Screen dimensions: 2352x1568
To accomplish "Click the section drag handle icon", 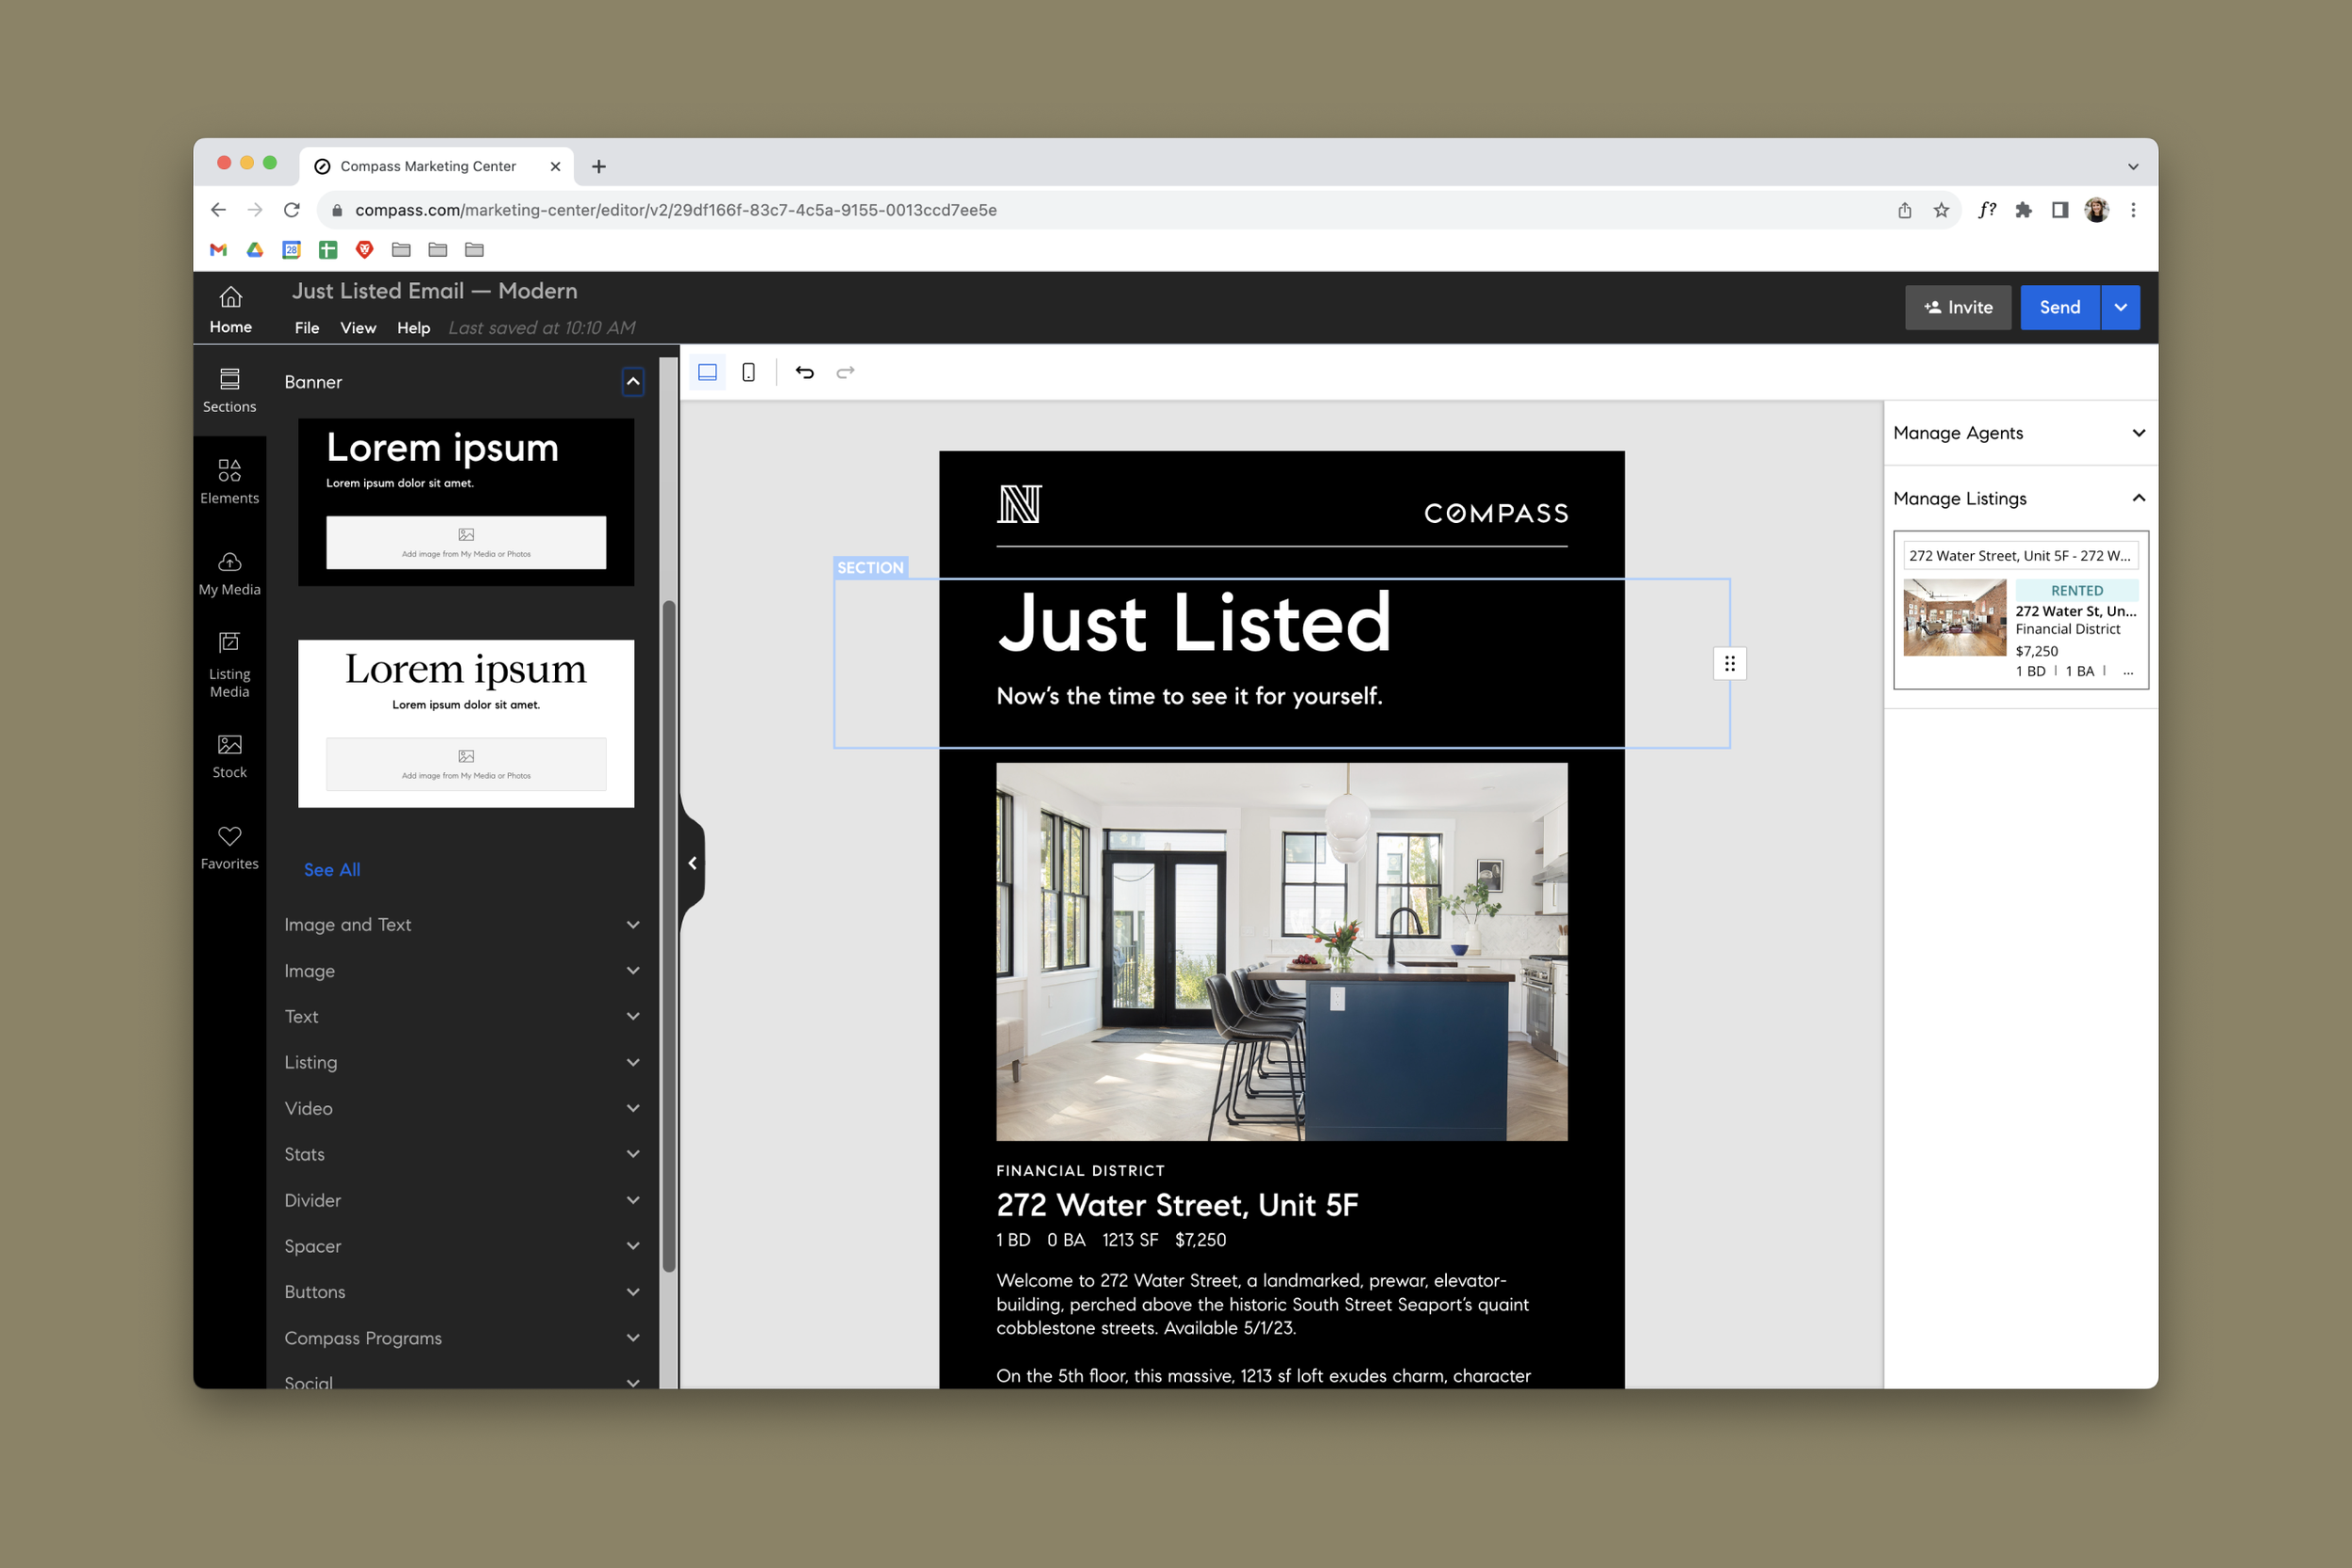I will coord(1729,663).
